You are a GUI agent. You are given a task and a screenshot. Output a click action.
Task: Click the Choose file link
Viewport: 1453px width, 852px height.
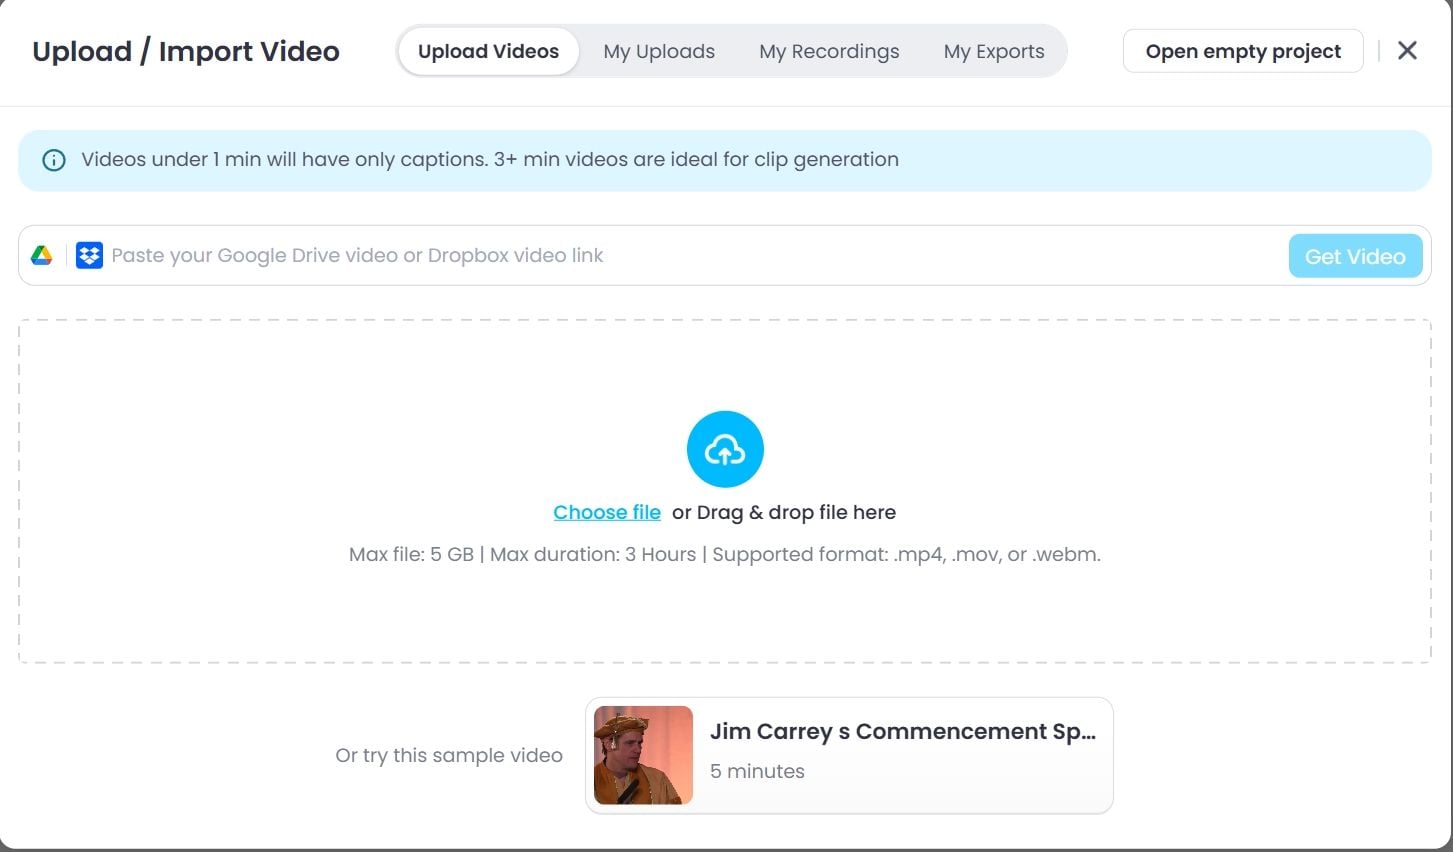(607, 512)
